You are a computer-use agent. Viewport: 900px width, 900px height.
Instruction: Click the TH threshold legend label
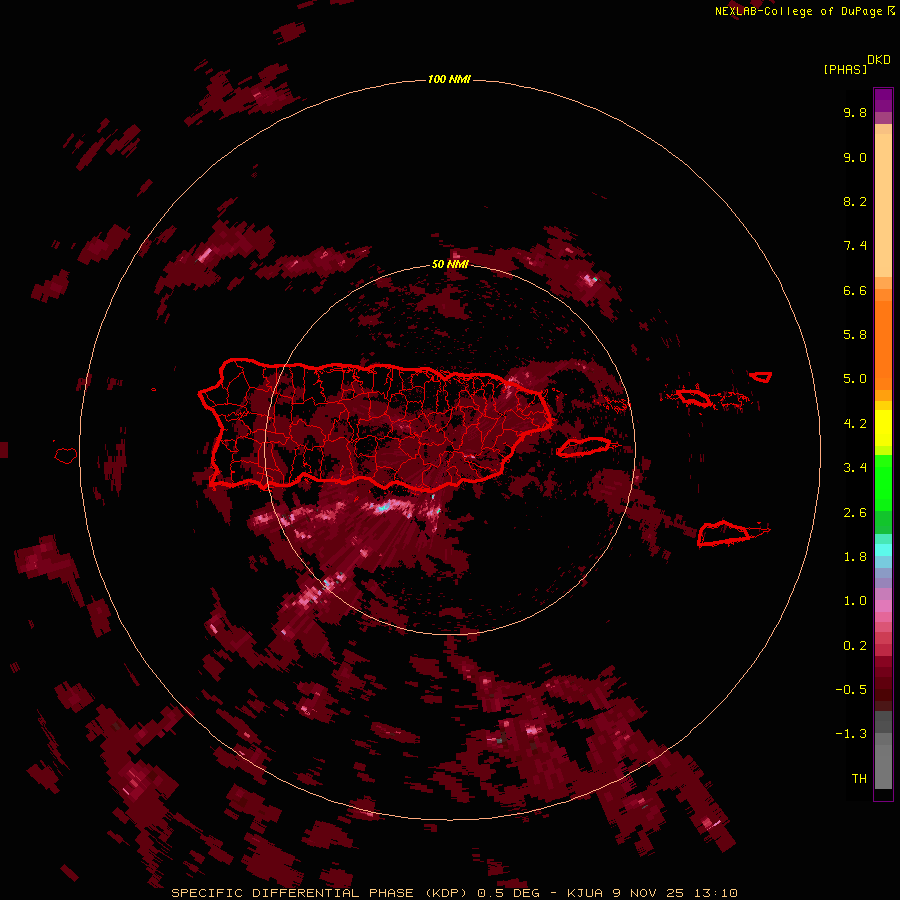pyautogui.click(x=859, y=779)
